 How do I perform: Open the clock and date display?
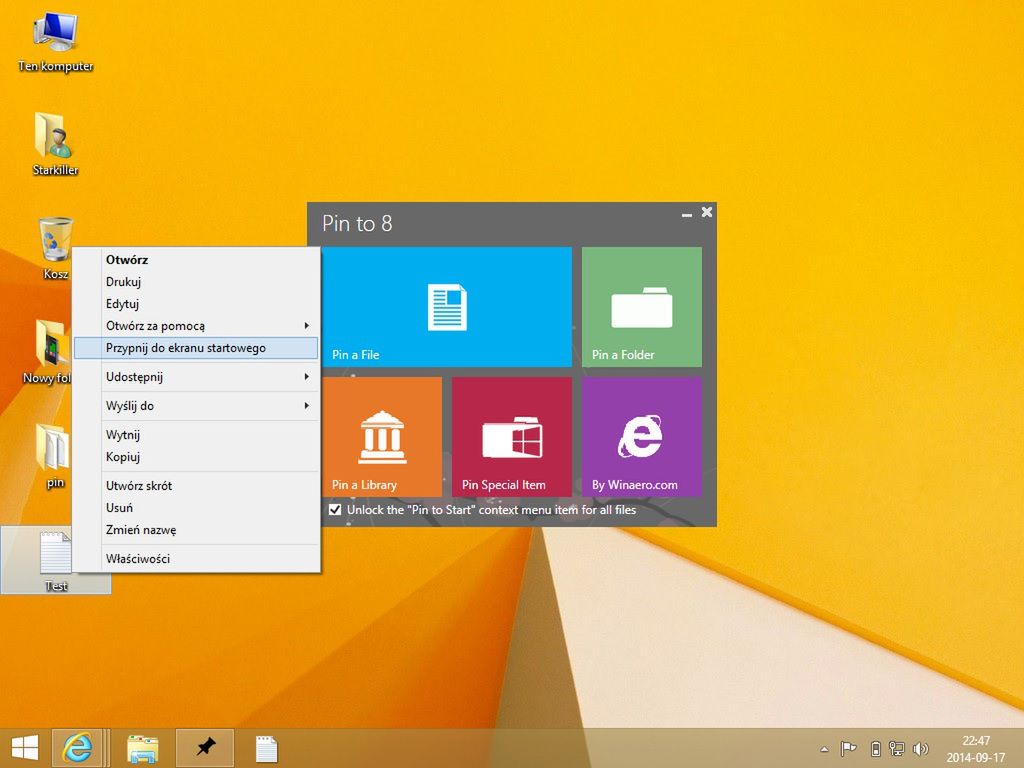coord(975,748)
